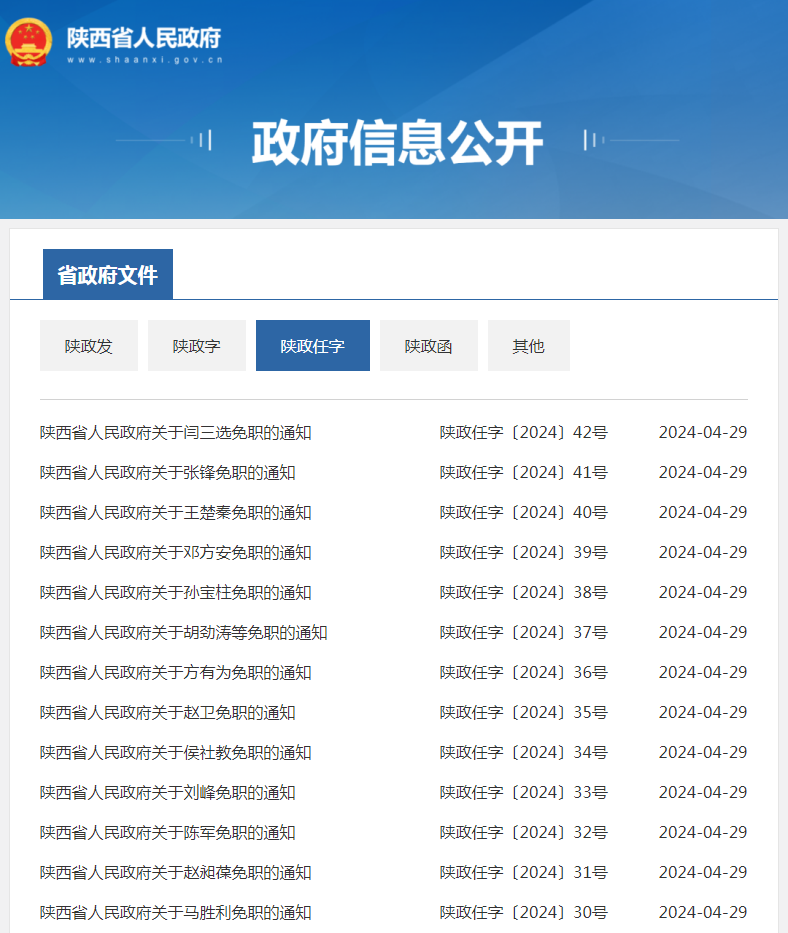Click document number 陕政任字〔2024〕37号
The image size is (788, 933).
click(524, 633)
